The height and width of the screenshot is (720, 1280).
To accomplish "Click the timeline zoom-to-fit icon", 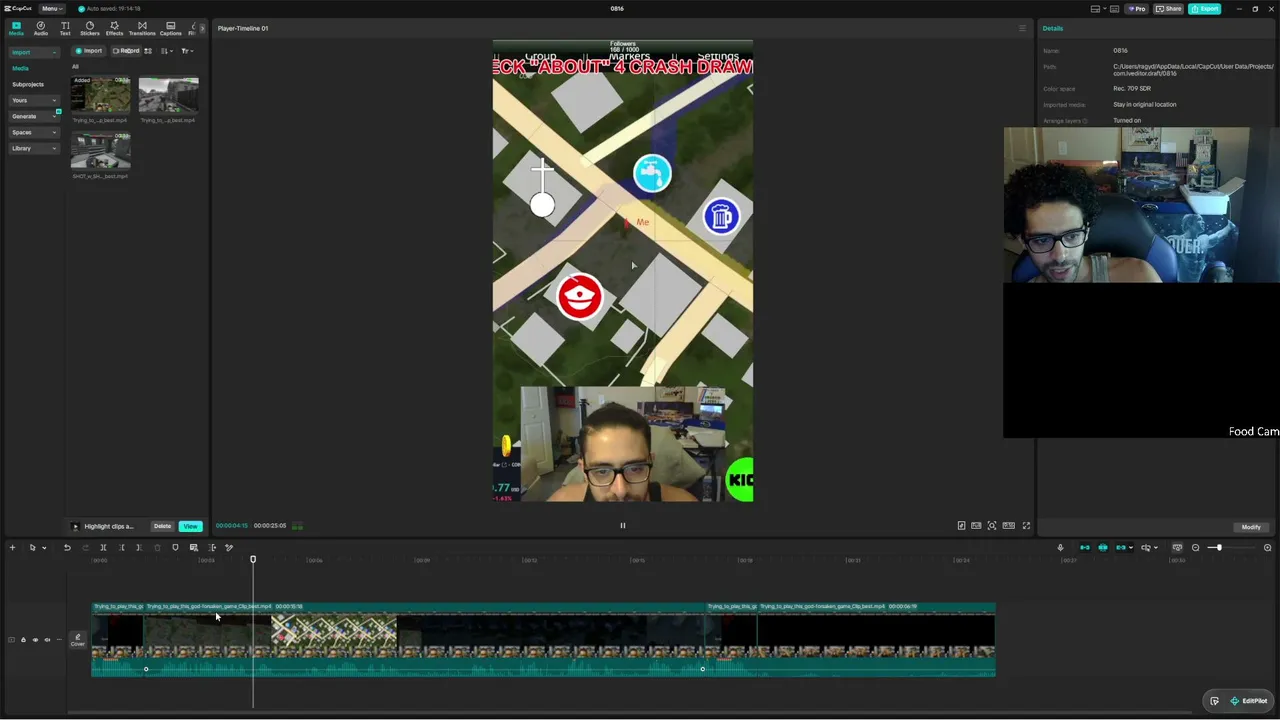I will coord(1267,547).
